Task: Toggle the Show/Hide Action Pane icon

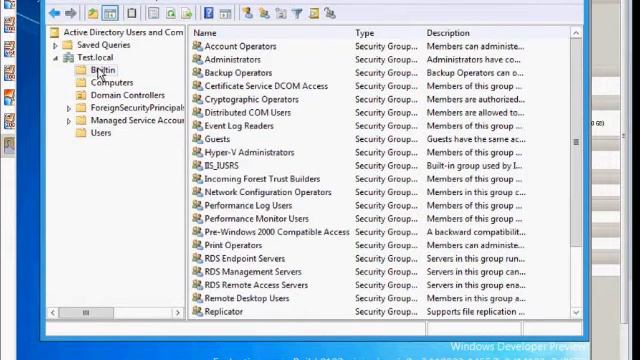Action: [225, 13]
